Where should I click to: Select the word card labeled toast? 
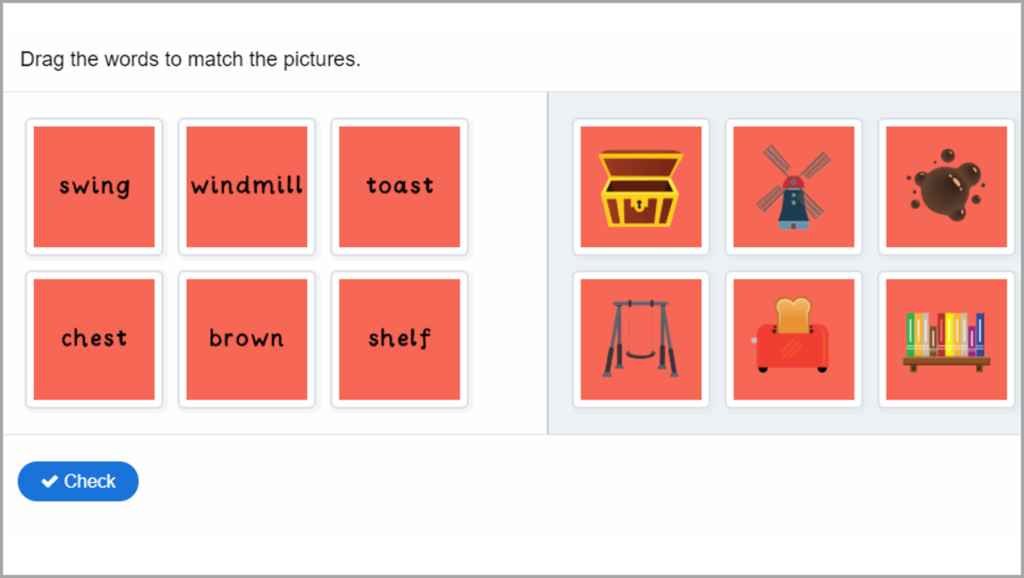click(399, 186)
